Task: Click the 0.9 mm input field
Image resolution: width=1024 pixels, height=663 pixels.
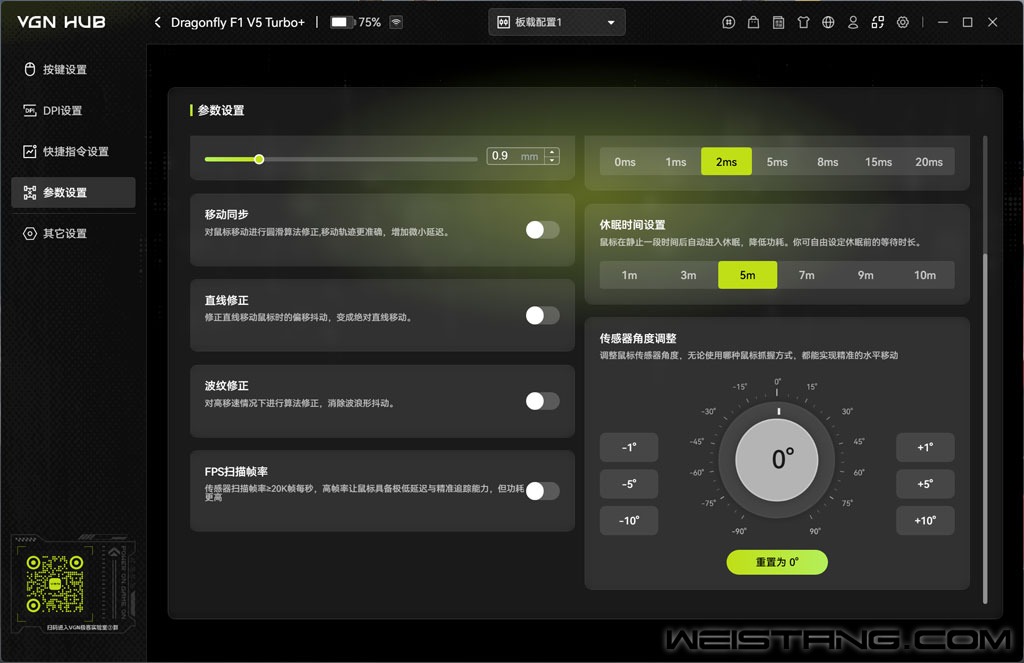Action: [516, 156]
